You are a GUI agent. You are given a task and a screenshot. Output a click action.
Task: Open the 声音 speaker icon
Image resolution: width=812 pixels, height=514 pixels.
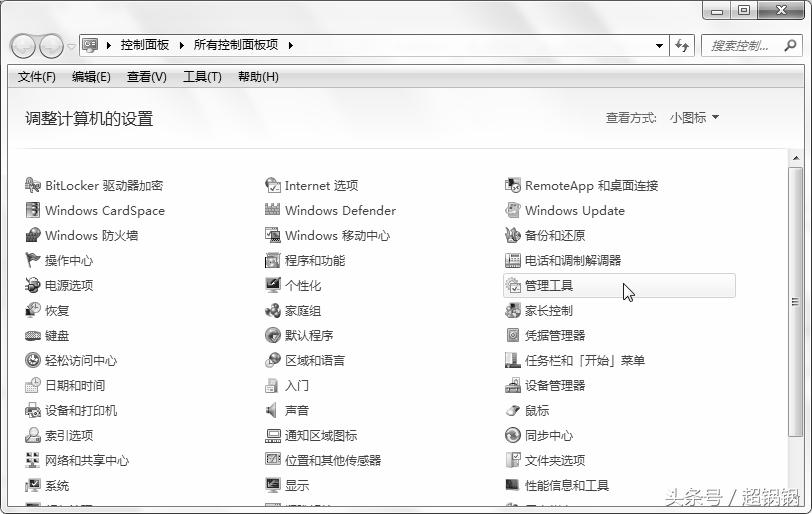(x=271, y=410)
